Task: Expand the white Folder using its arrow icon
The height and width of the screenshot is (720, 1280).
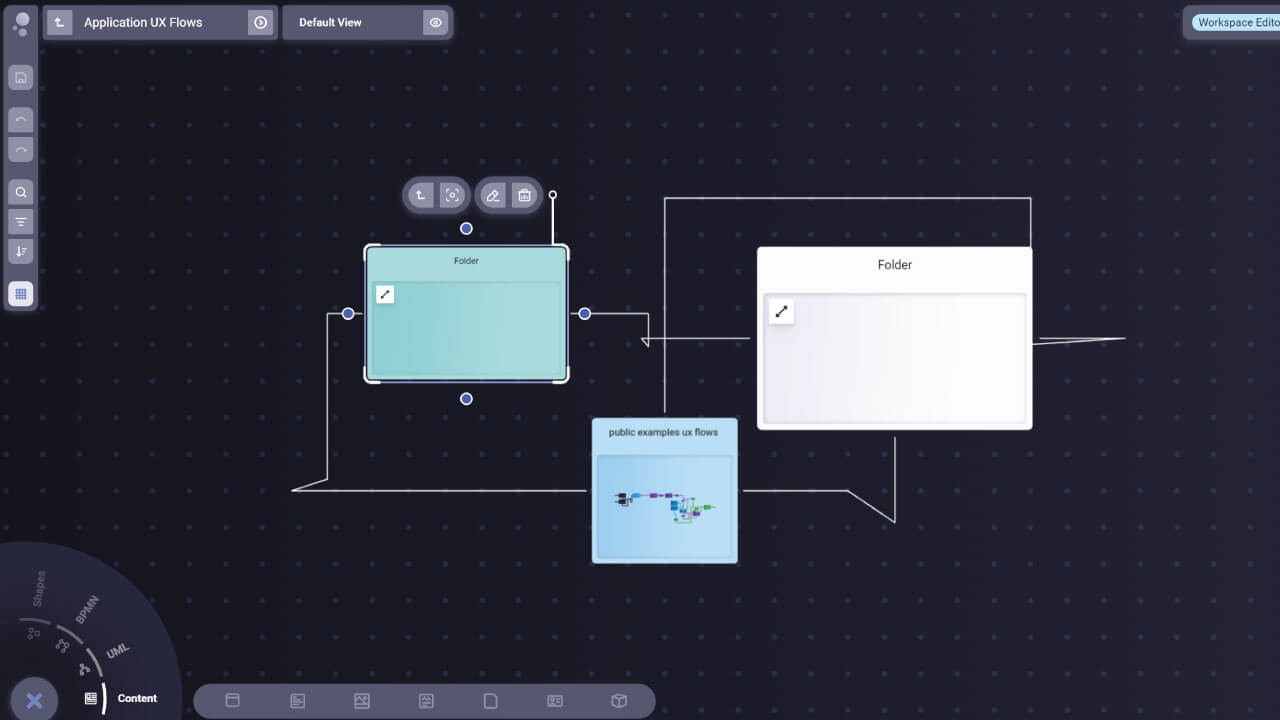Action: [782, 312]
